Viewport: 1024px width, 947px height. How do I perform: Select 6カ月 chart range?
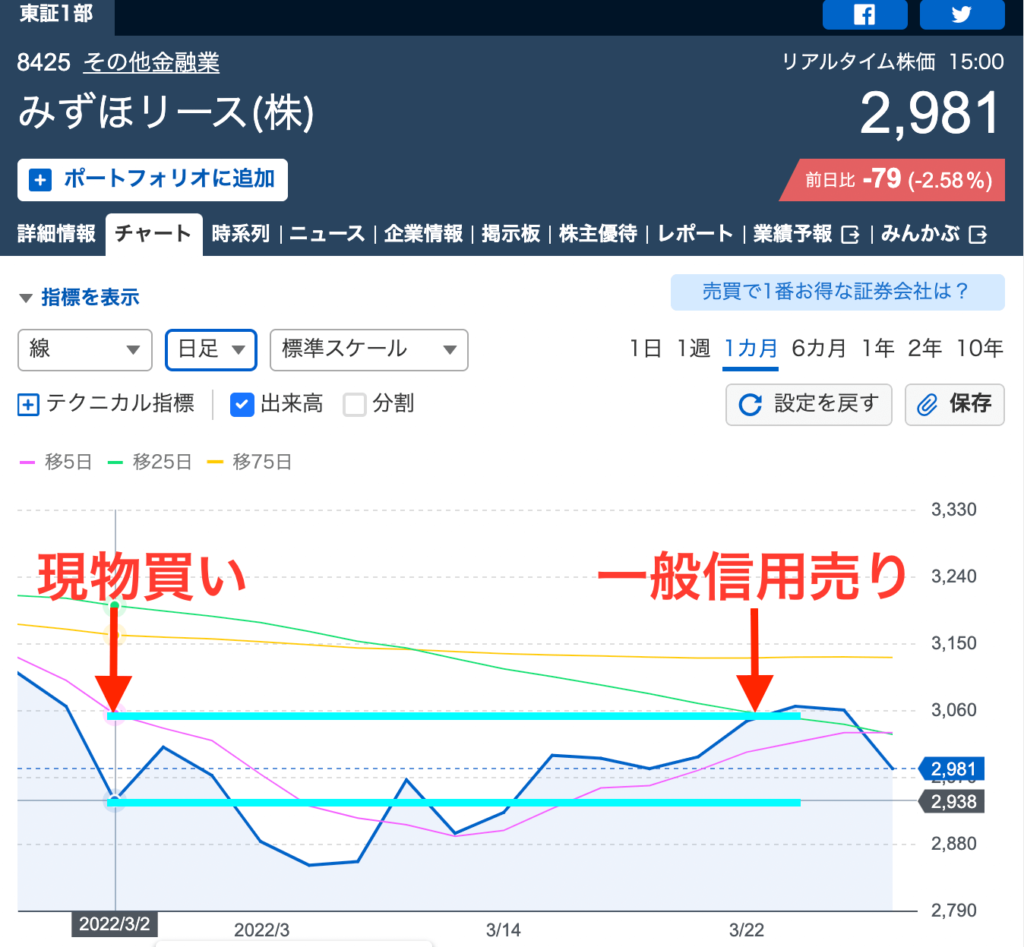[818, 349]
